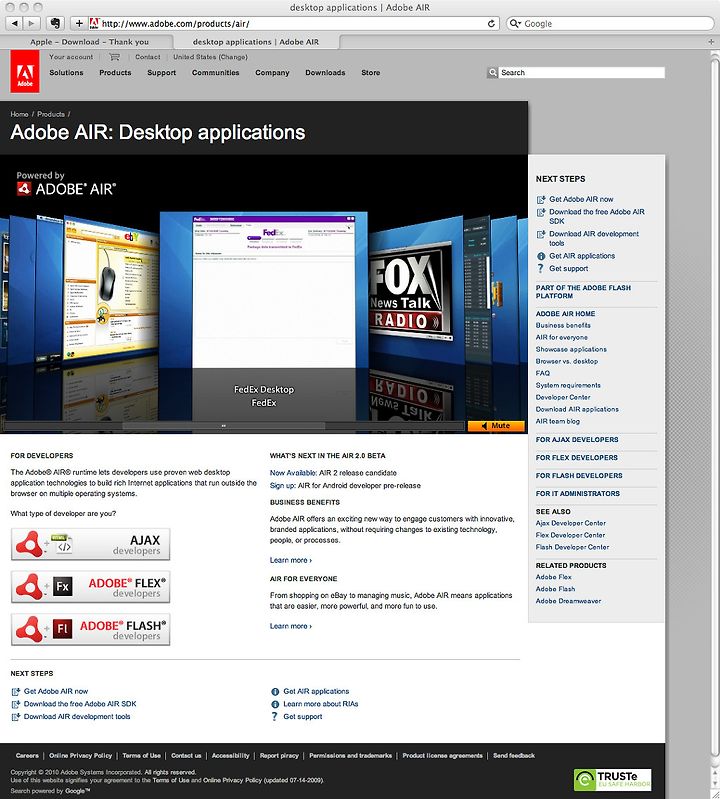Image resolution: width=720 pixels, height=799 pixels.
Task: Click the Home breadcrumb link
Action: click(19, 114)
